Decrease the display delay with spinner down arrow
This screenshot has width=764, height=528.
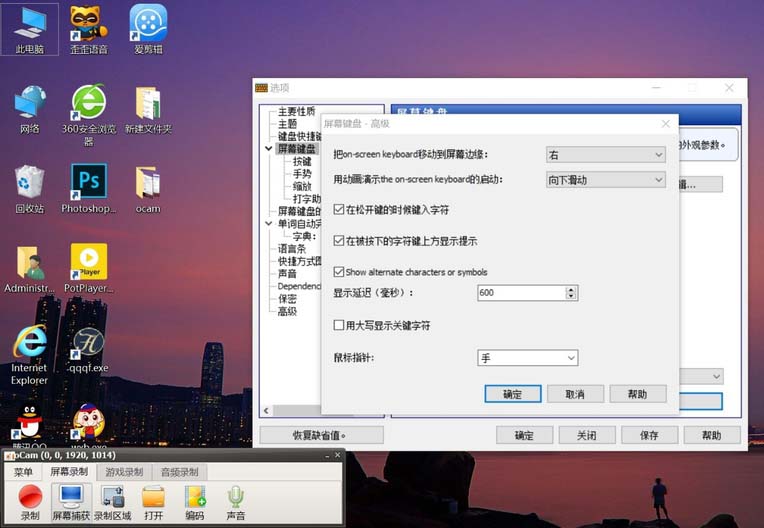[x=571, y=296]
